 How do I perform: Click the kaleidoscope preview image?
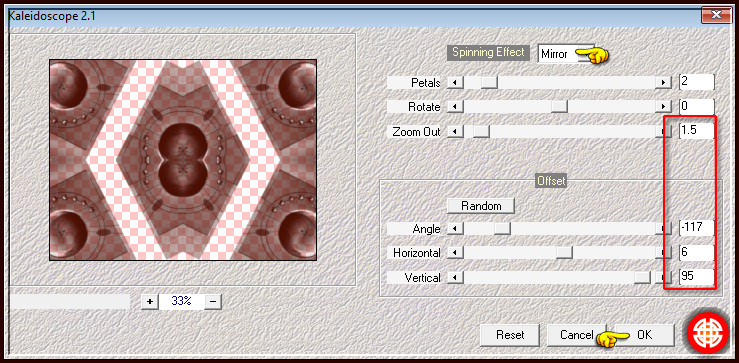click(183, 160)
